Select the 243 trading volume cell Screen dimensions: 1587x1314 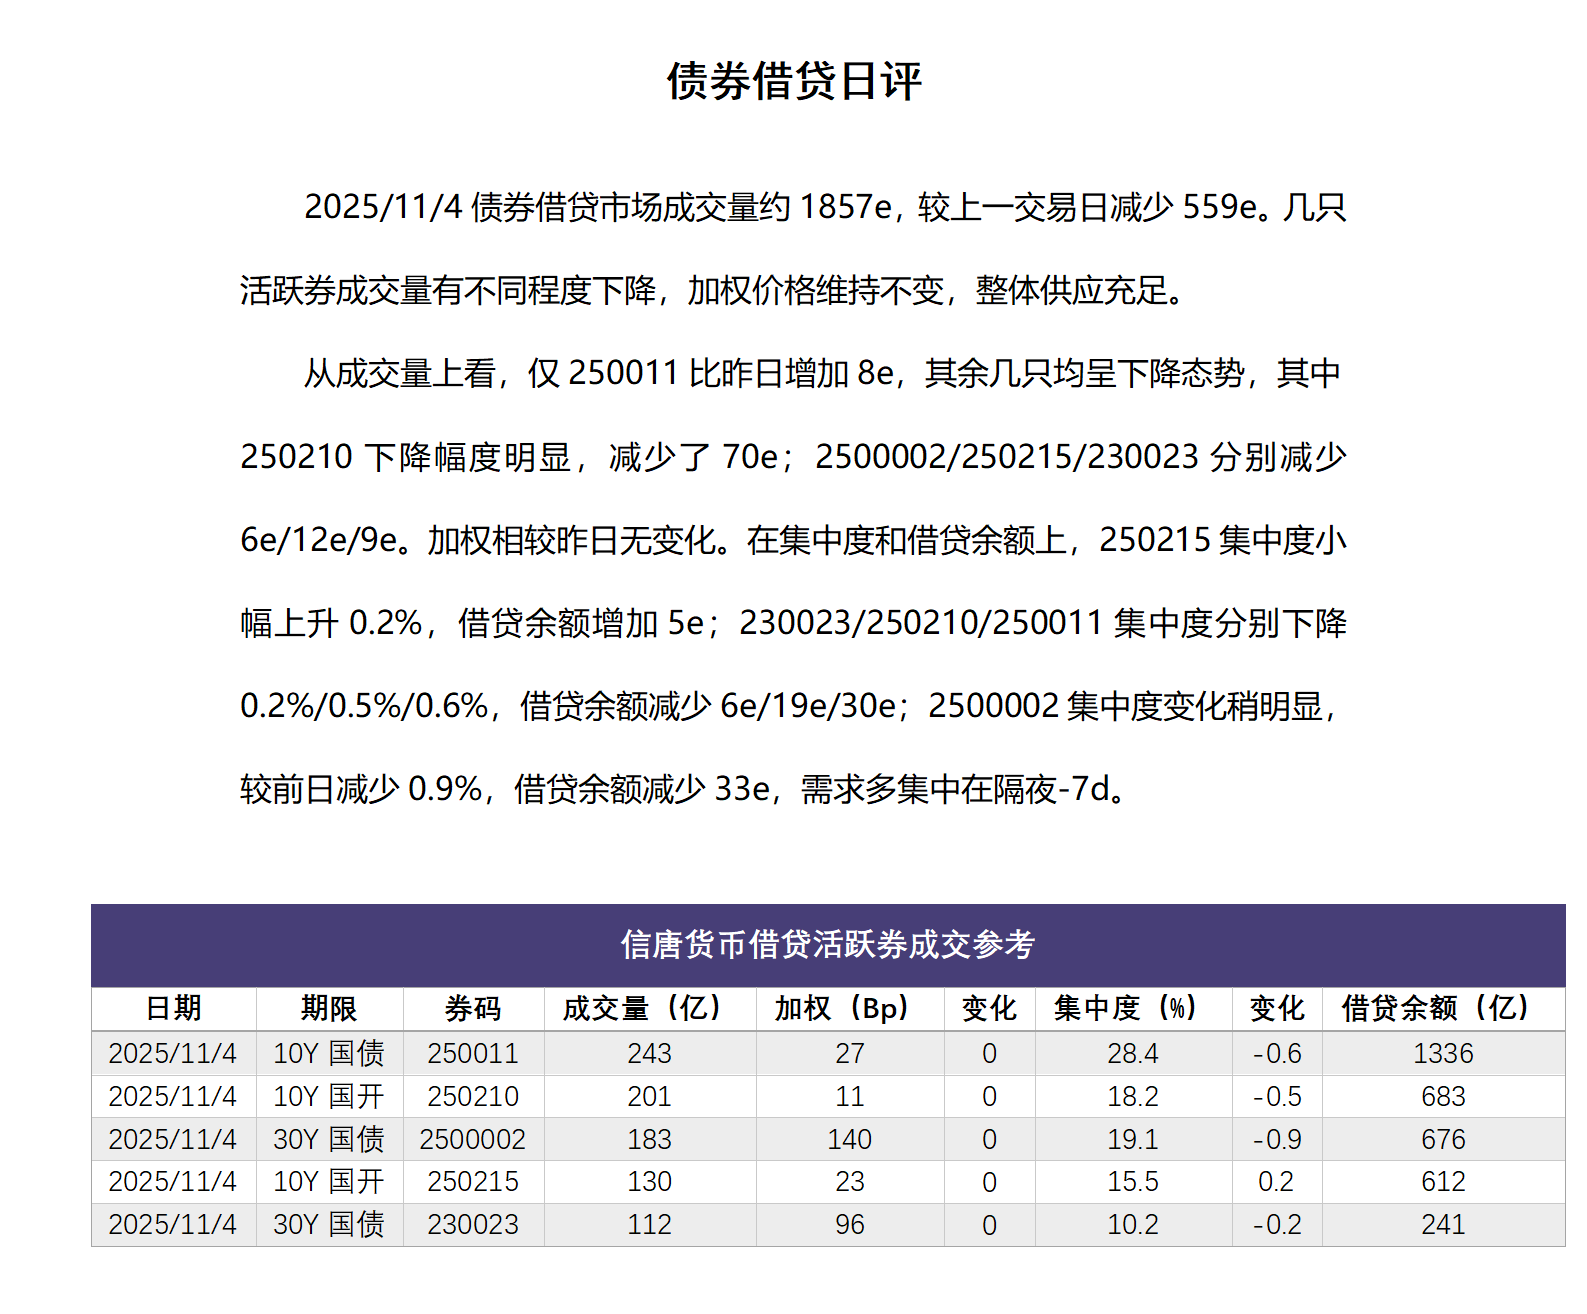[649, 1053]
